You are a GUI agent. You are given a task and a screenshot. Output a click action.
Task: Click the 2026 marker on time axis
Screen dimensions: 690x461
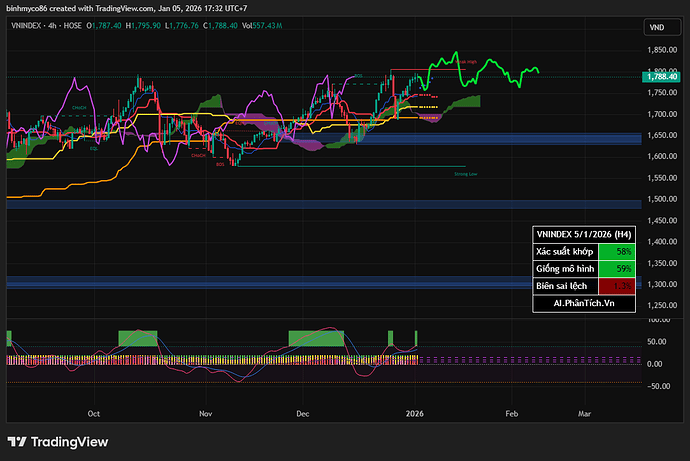414,411
